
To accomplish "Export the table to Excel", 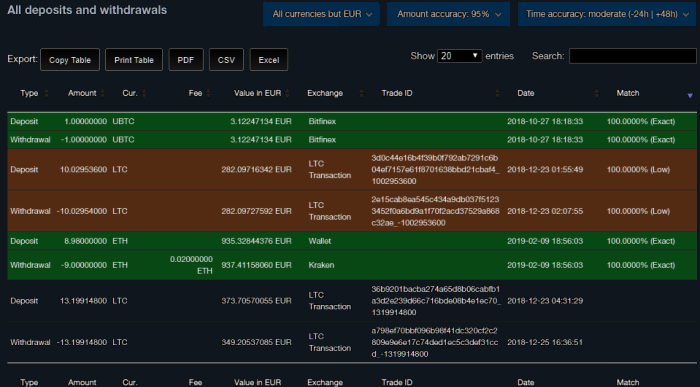I will pos(269,60).
